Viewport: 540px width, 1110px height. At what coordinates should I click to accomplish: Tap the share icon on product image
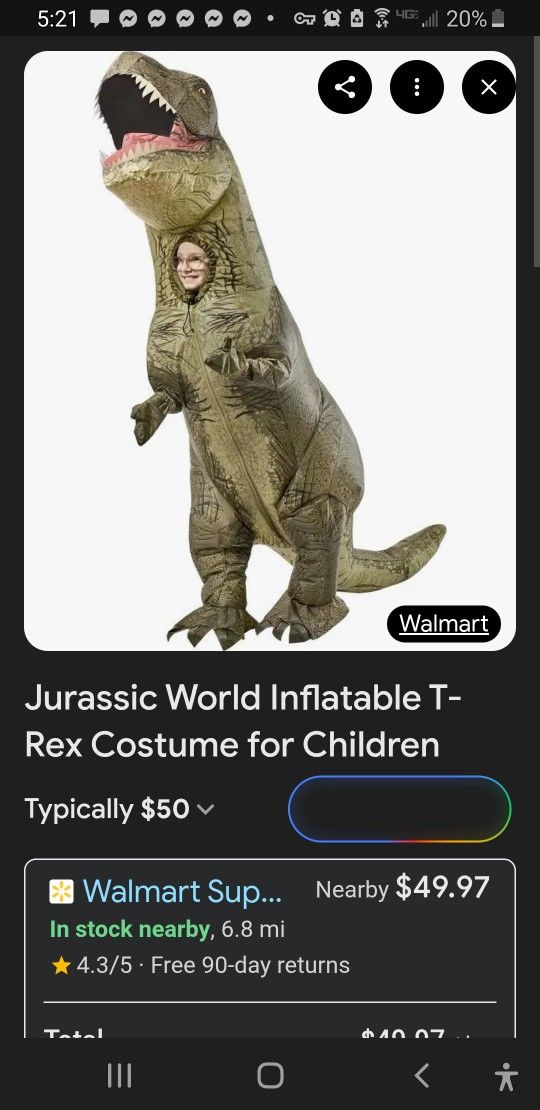click(345, 87)
